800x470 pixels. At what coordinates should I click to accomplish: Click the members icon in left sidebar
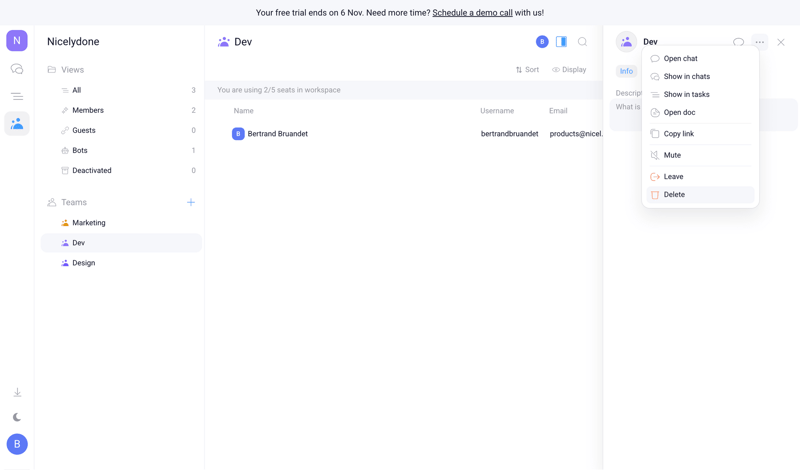click(17, 123)
